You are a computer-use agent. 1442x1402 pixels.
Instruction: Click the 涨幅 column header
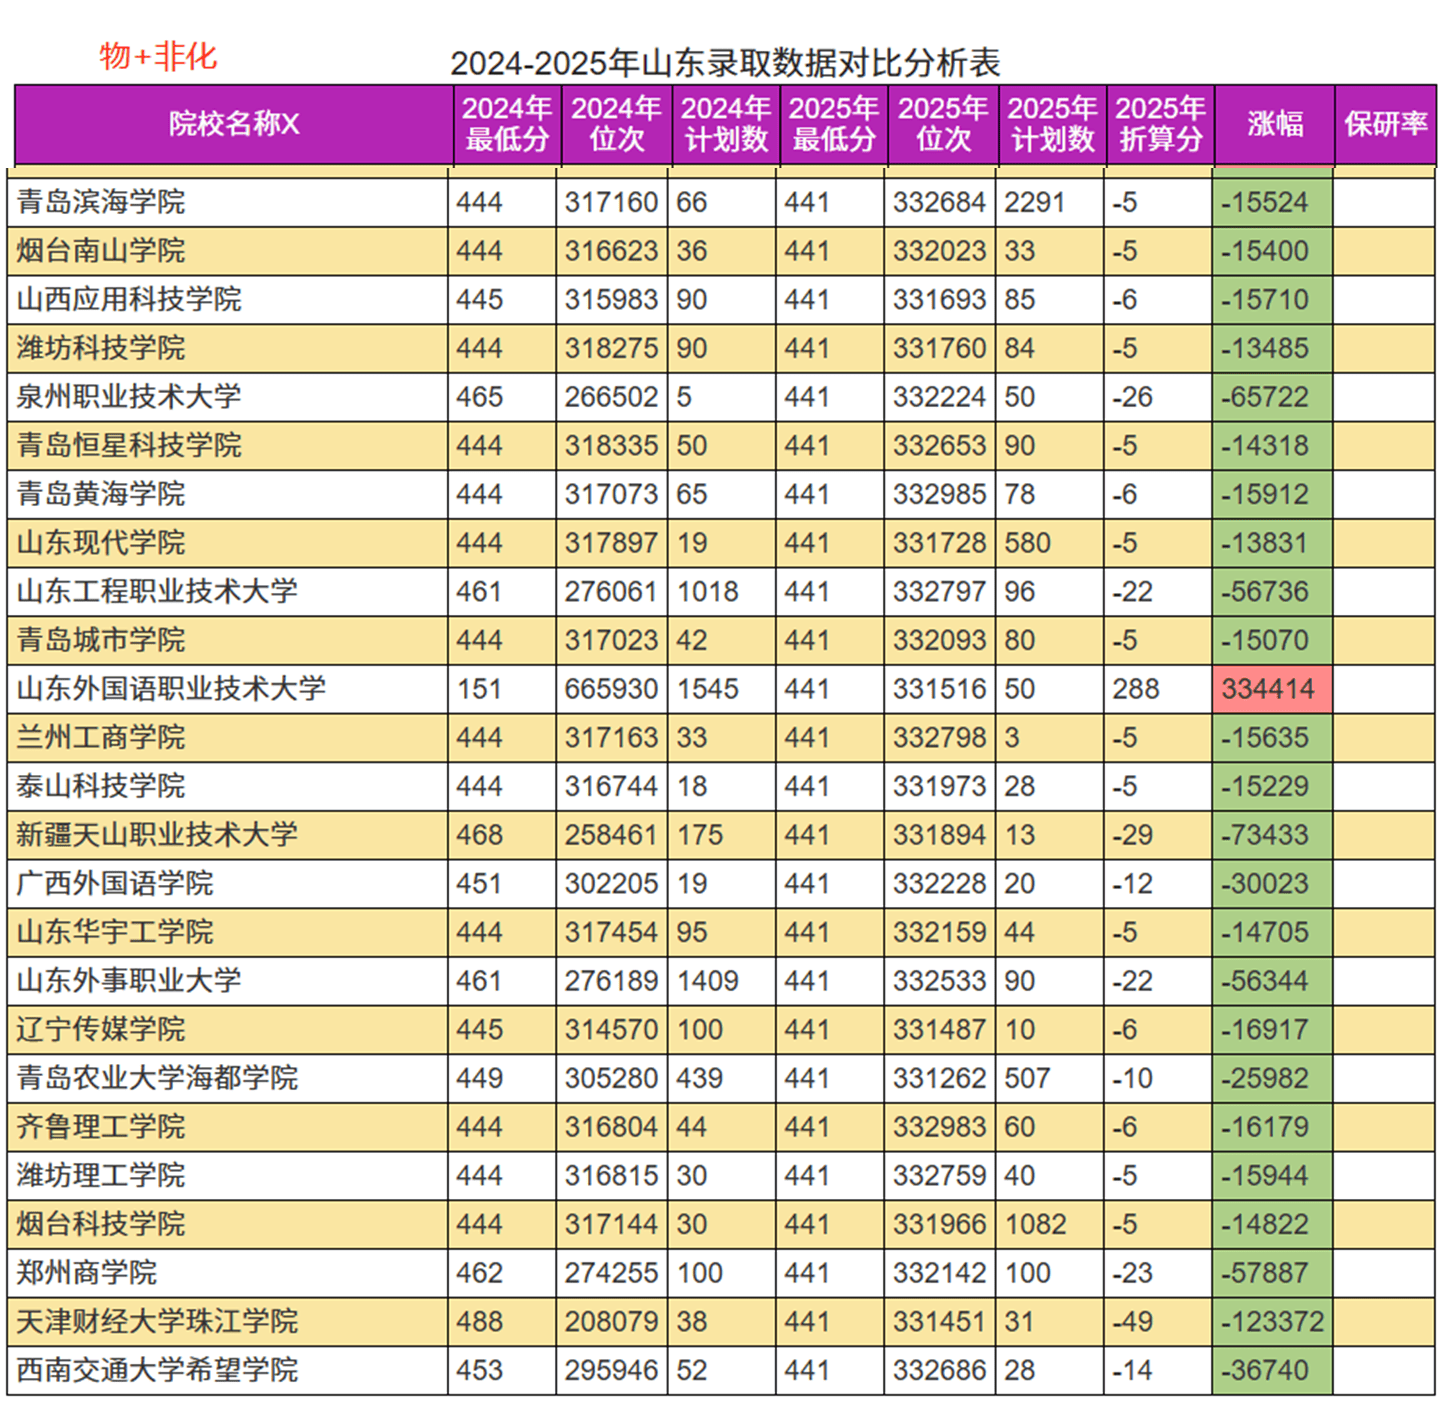pos(1275,124)
